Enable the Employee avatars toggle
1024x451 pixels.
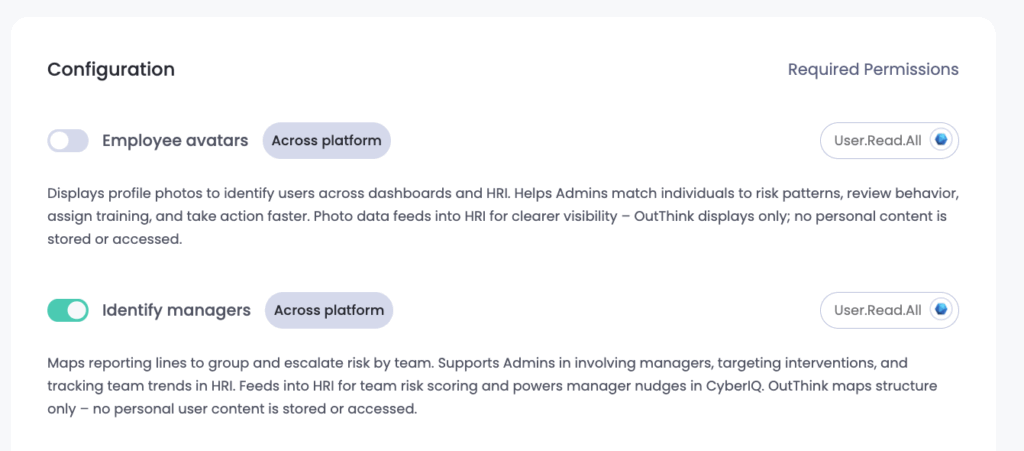[68, 141]
